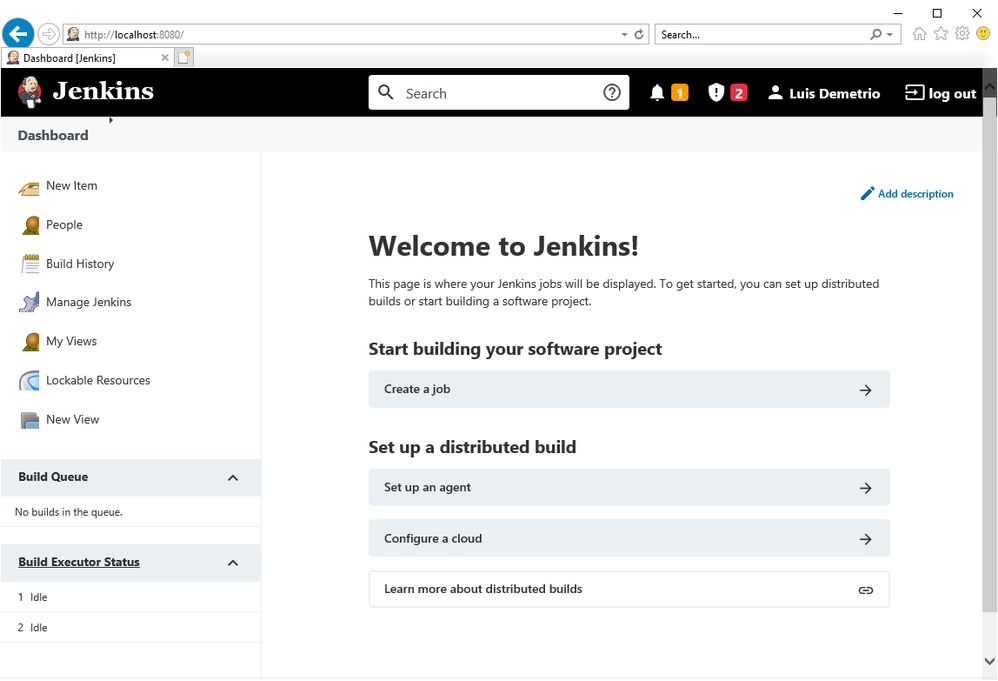Open People in the sidebar

pyautogui.click(x=64, y=225)
